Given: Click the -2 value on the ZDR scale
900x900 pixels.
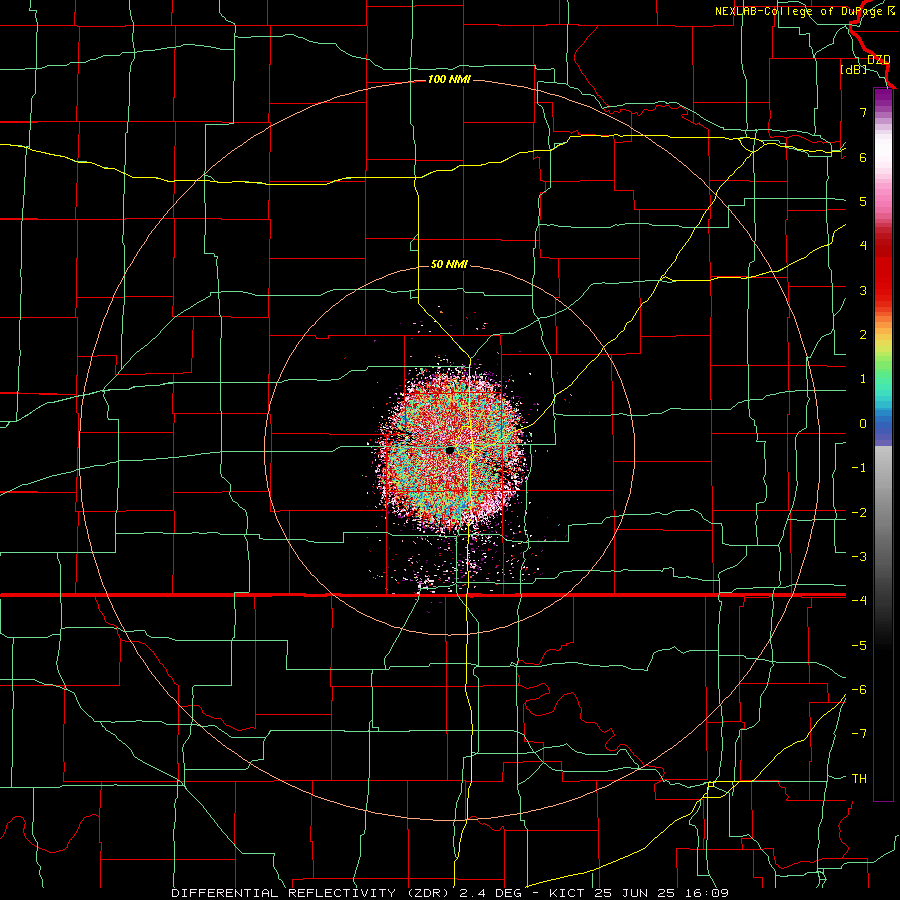Looking at the screenshot, I should tap(859, 513).
